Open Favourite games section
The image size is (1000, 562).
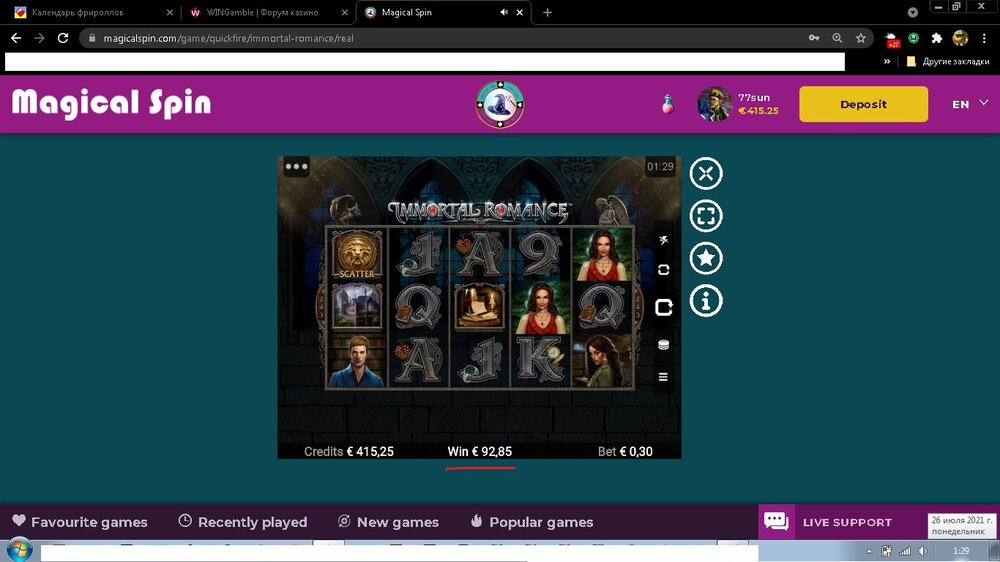80,522
